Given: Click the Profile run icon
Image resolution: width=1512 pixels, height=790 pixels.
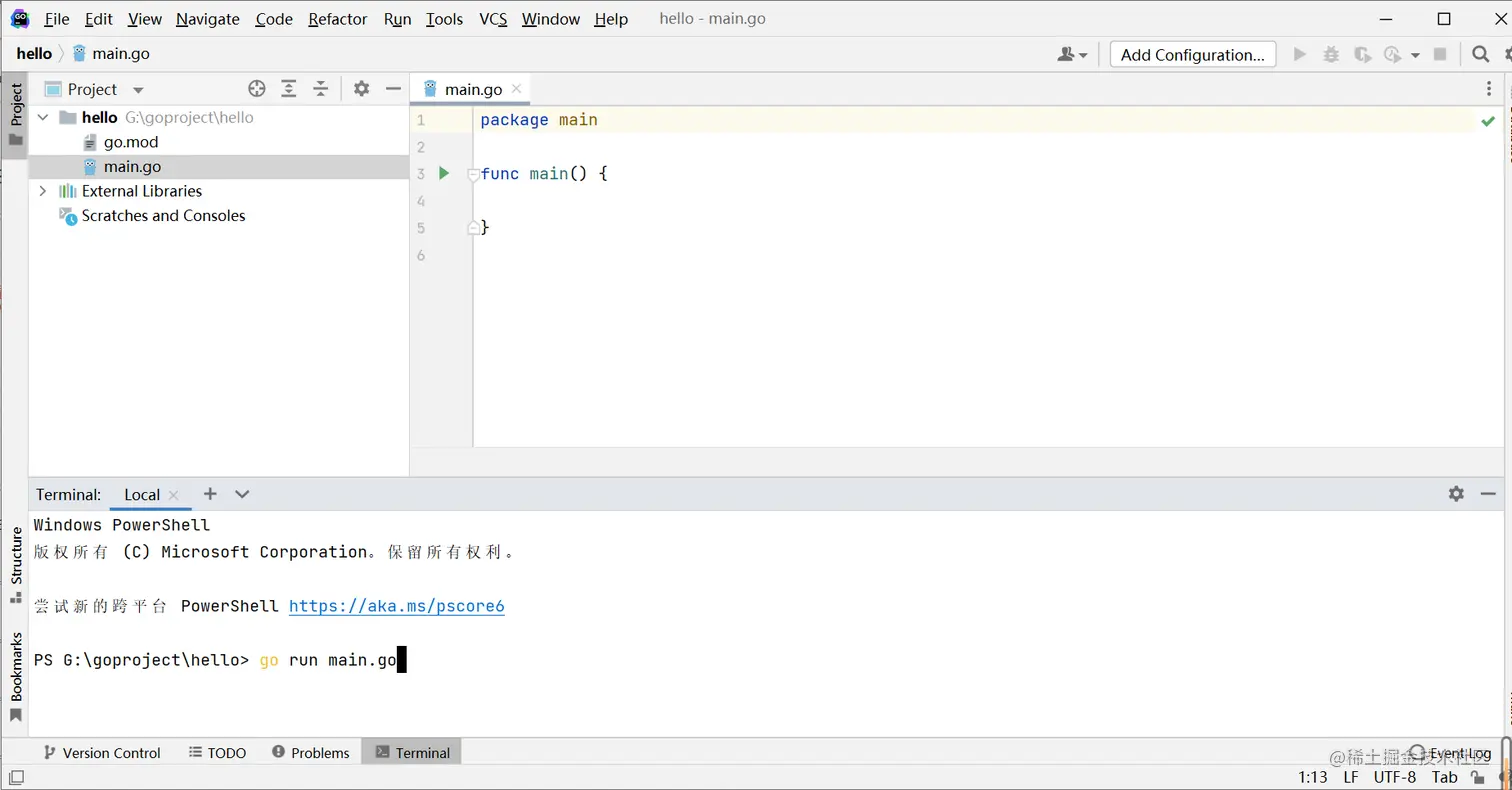Looking at the screenshot, I should click(1393, 54).
